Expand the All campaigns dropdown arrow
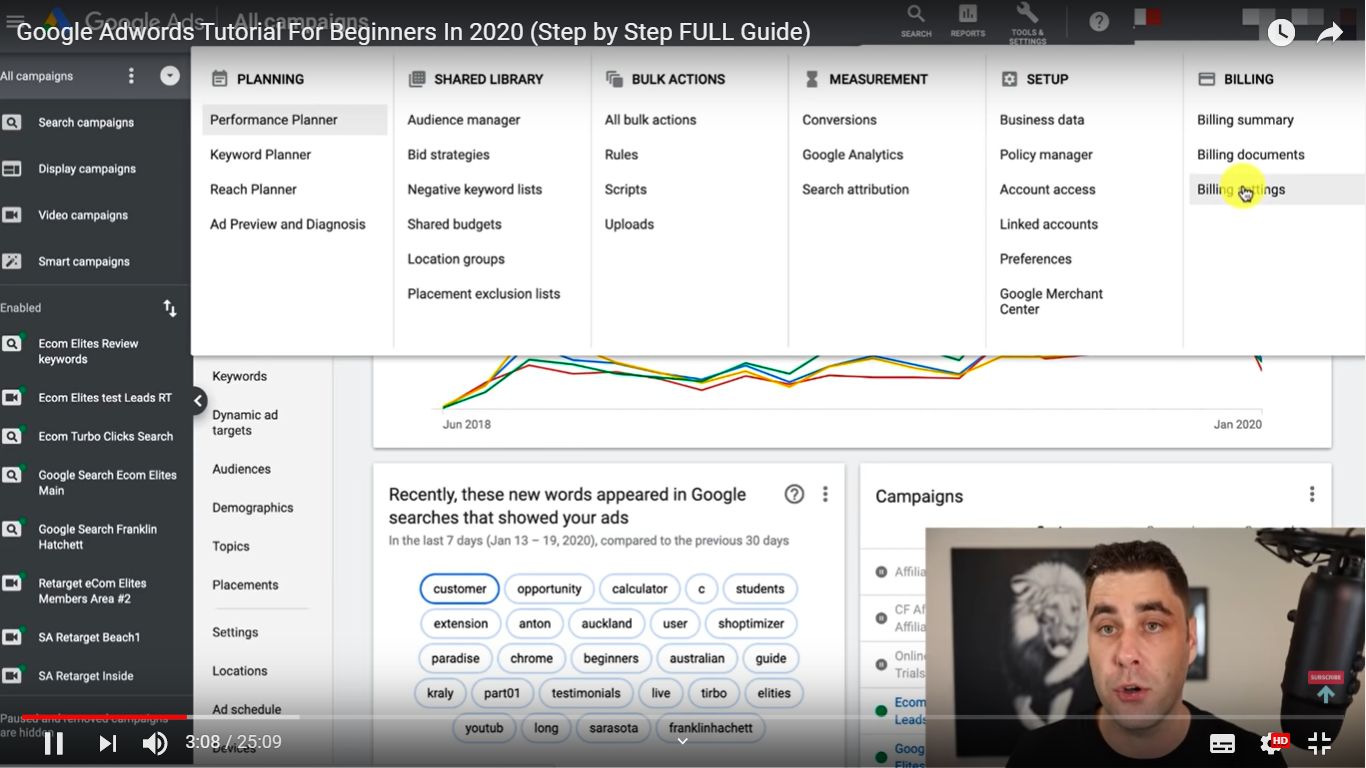The height and width of the screenshot is (768, 1366). coord(170,76)
